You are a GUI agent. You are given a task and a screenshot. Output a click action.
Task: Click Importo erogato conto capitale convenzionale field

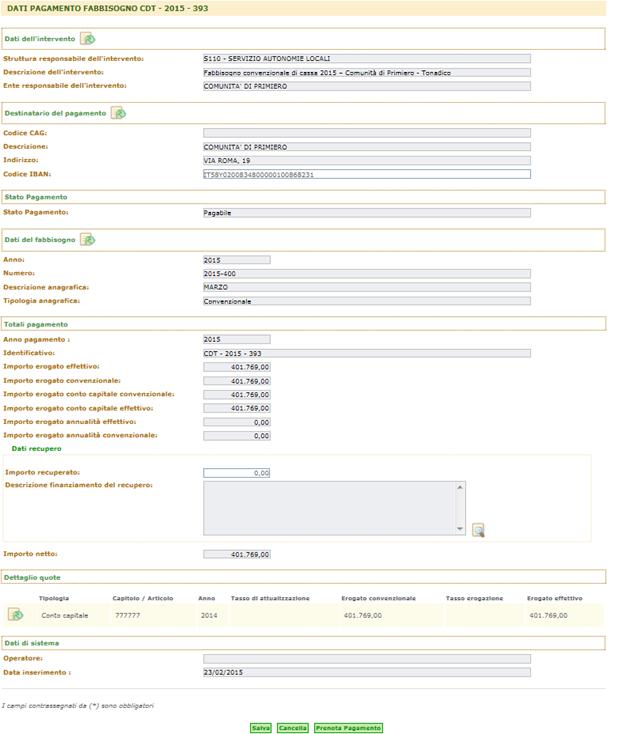click(236, 395)
